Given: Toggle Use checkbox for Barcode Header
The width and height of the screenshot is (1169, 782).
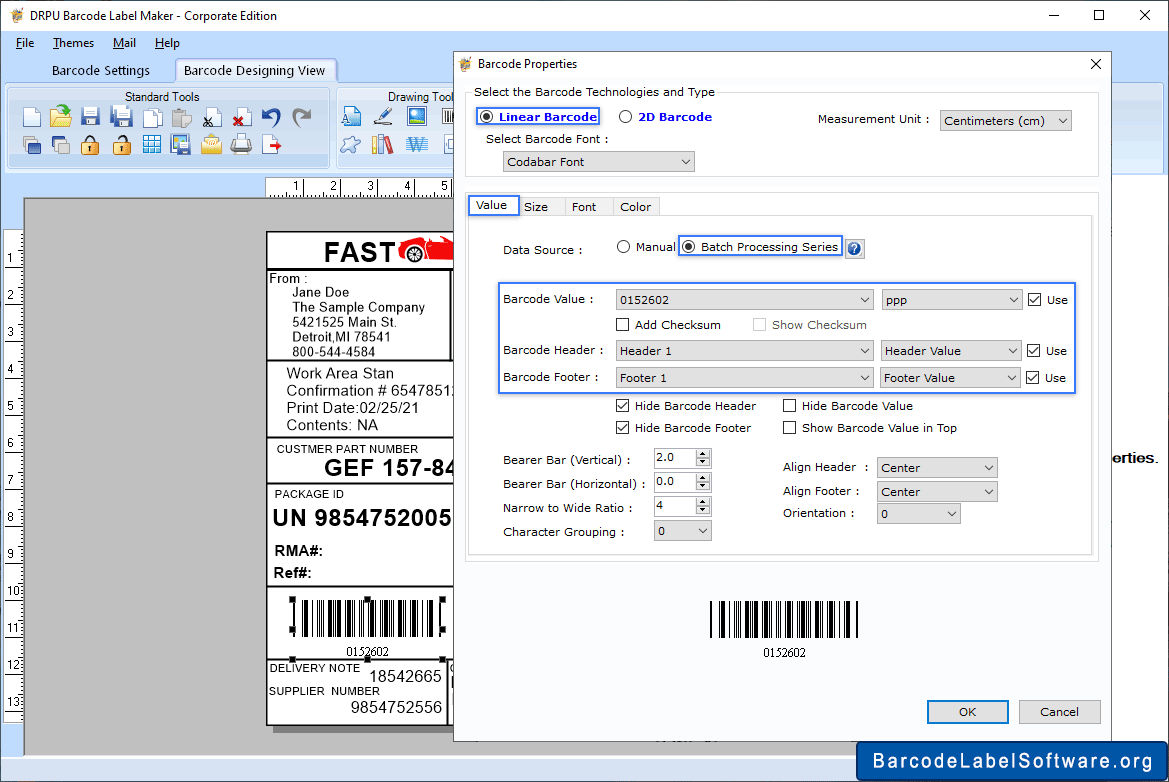Looking at the screenshot, I should [1033, 350].
